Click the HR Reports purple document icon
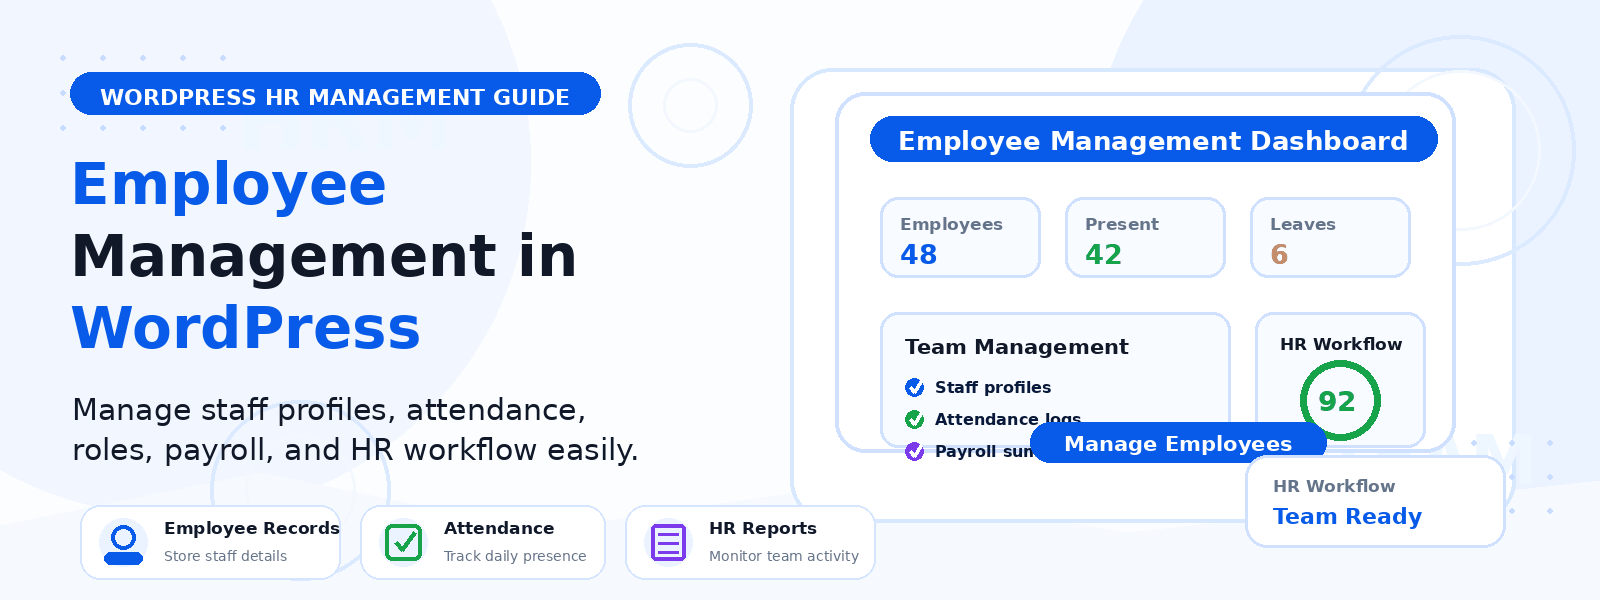Viewport: 1600px width, 600px height. pos(668,543)
